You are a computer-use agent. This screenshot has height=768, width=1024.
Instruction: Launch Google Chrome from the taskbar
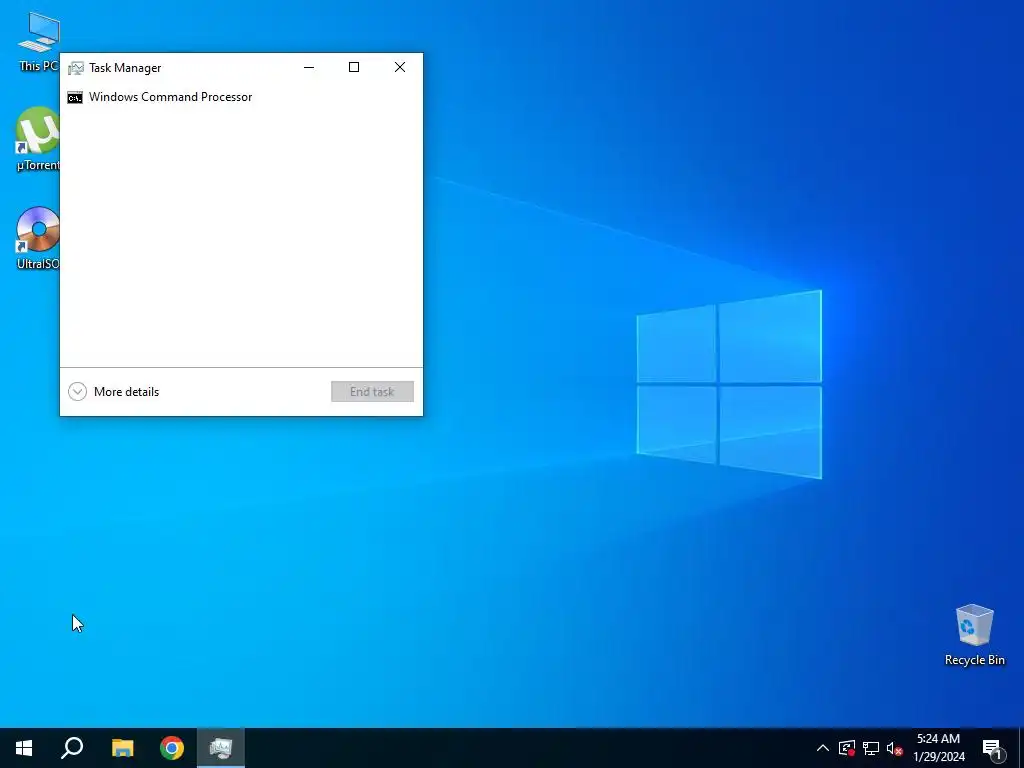pyautogui.click(x=172, y=748)
